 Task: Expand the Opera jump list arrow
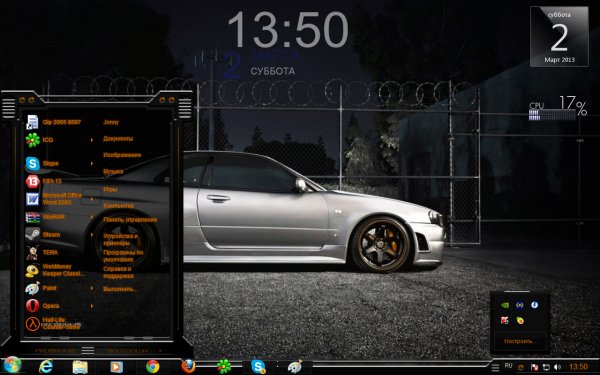point(92,306)
